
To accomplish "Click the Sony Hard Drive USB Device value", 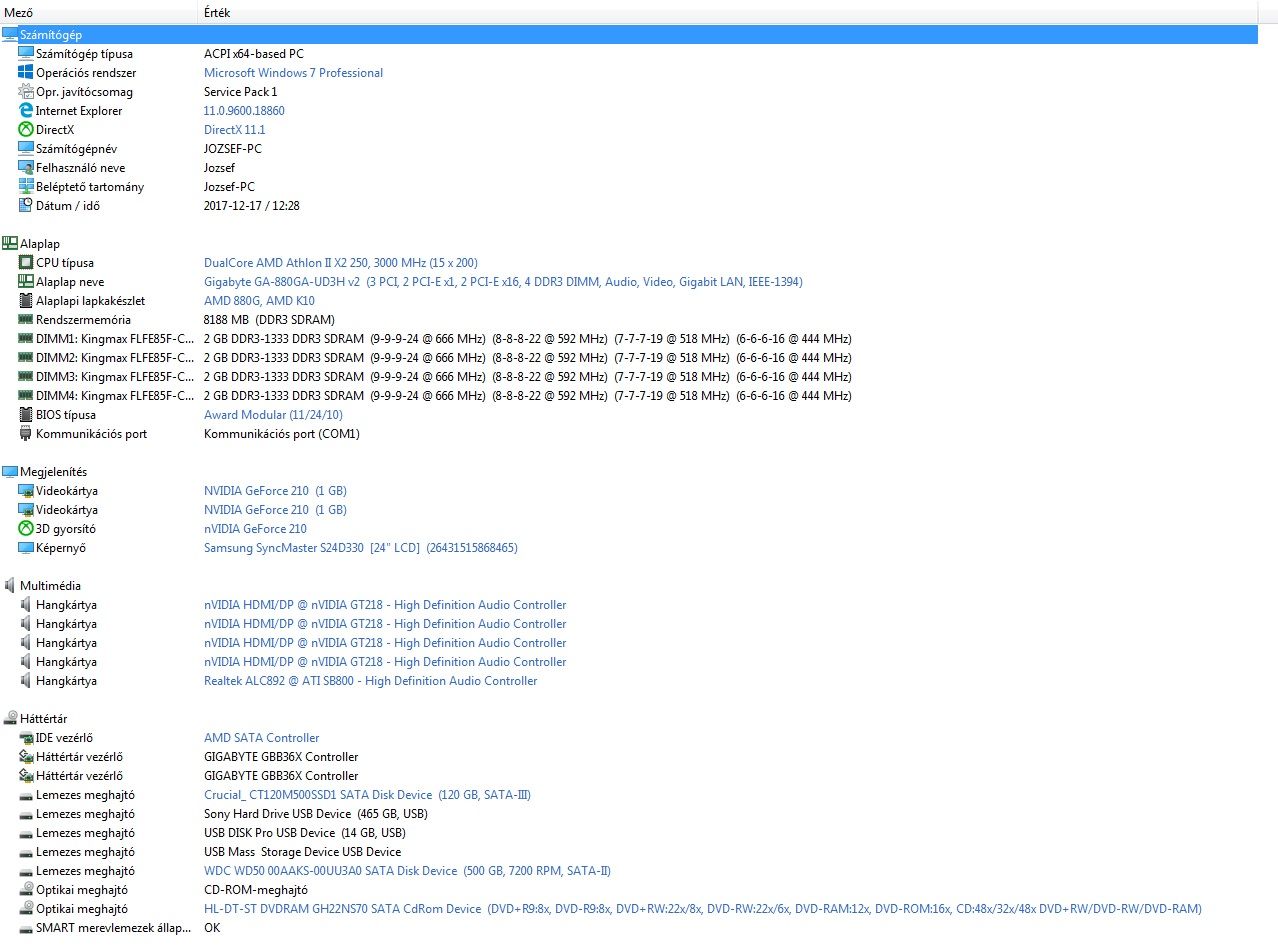I will tap(316, 814).
